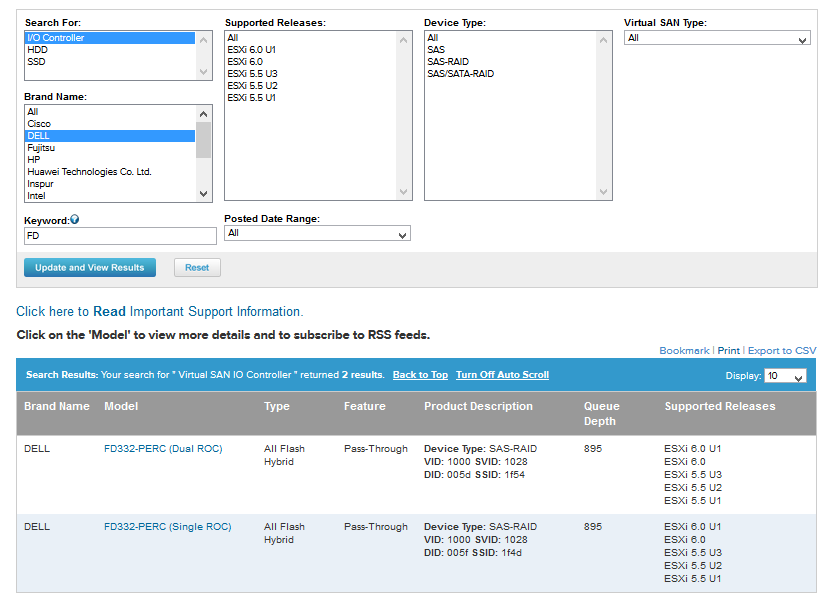Viewport: 834px width, 603px height.
Task: Click Pass-Through in Single ROC row
Action: (376, 527)
